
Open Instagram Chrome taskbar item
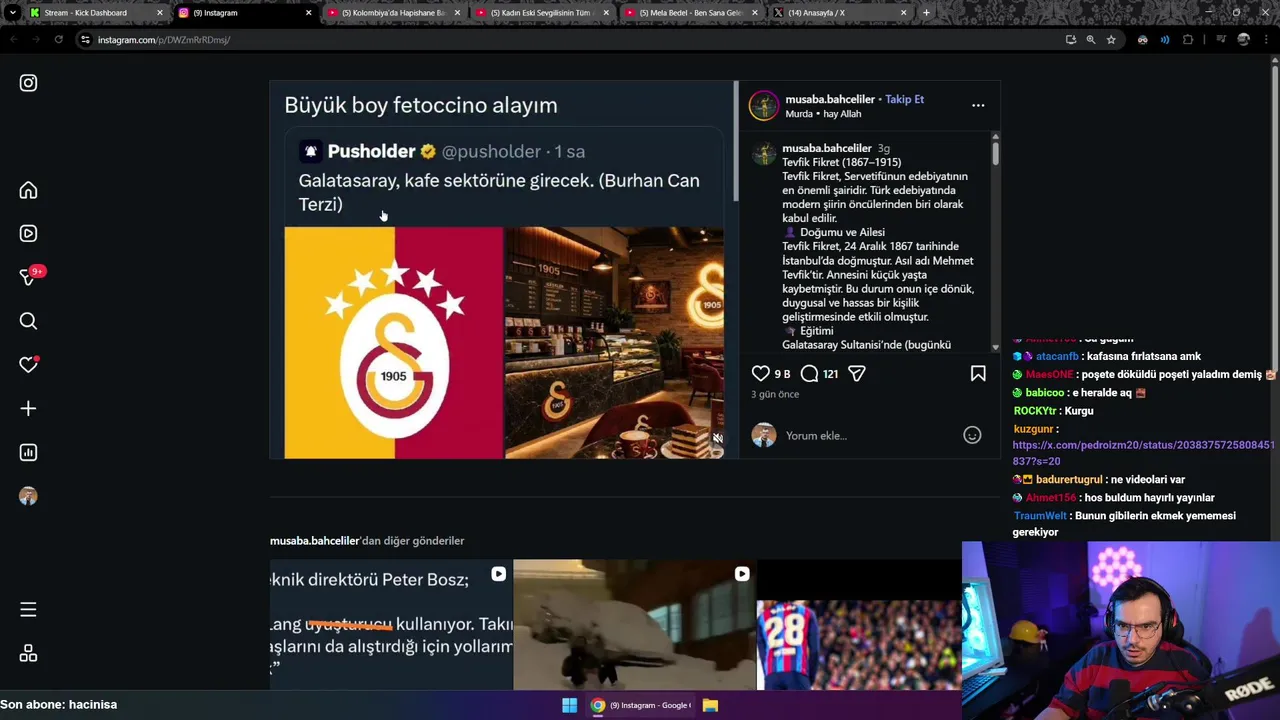pos(640,705)
